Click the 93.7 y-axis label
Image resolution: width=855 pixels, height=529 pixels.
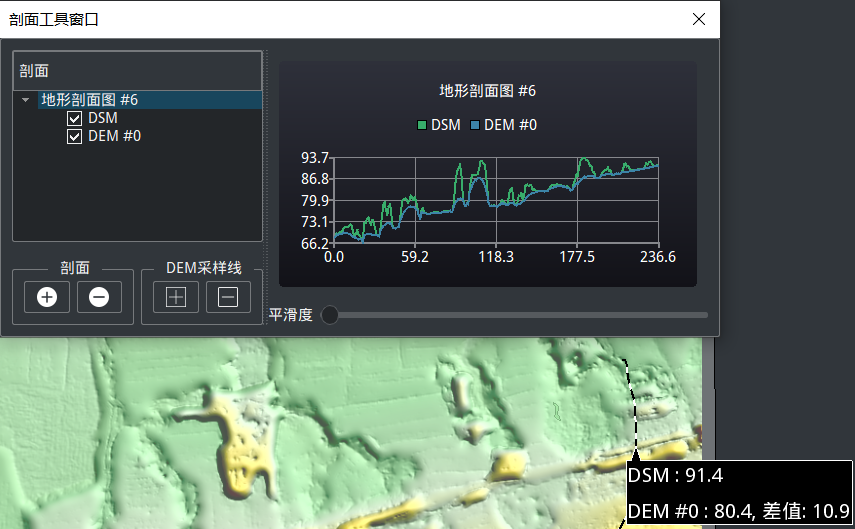(x=315, y=158)
